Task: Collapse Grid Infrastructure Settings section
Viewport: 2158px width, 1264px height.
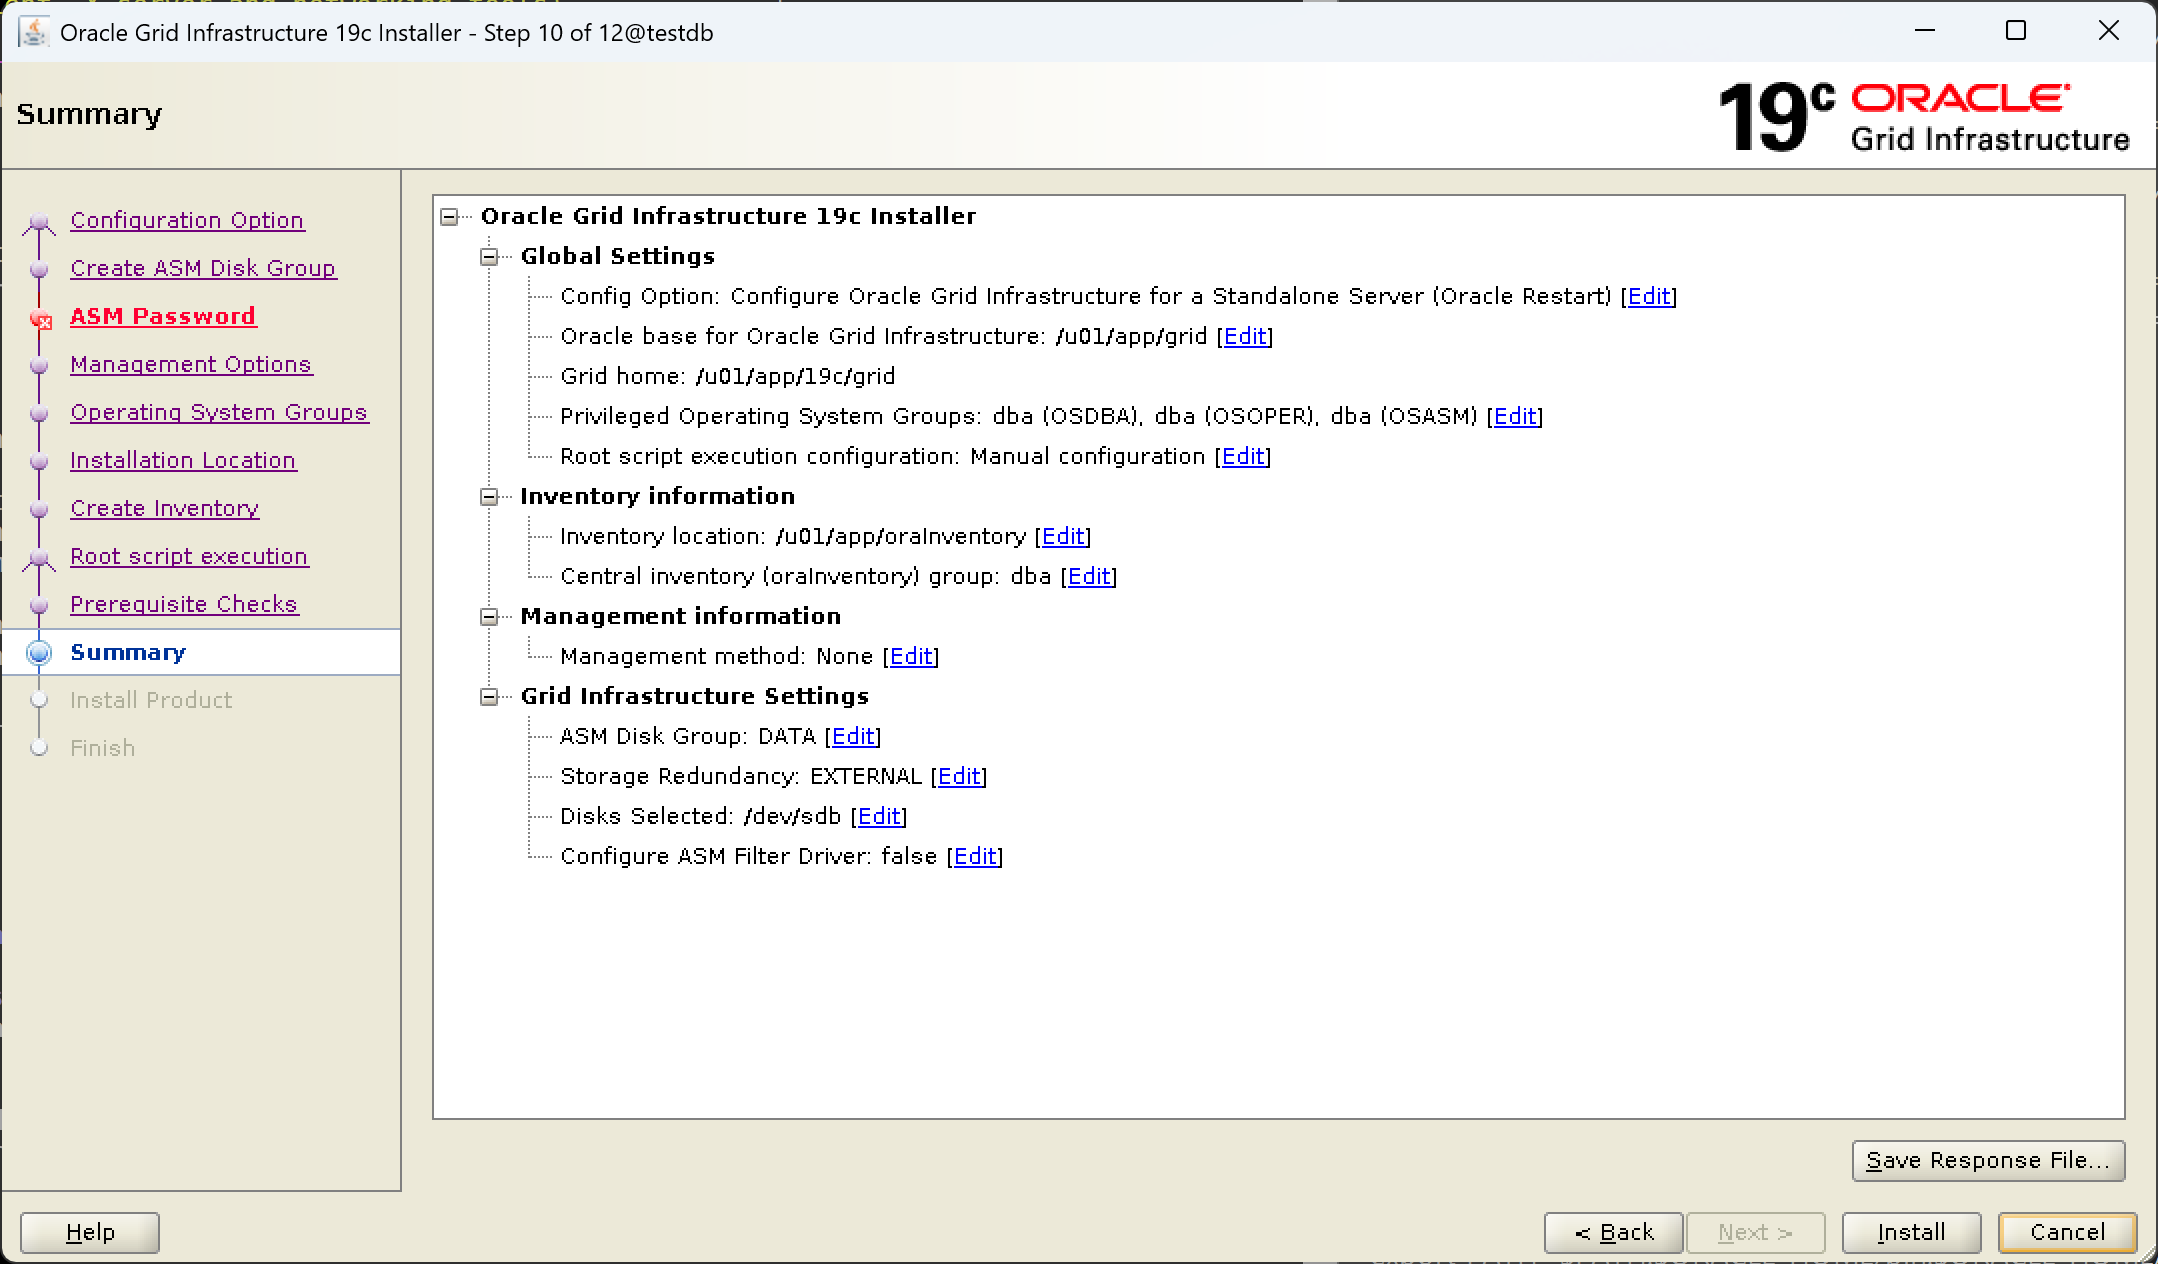Action: point(489,697)
